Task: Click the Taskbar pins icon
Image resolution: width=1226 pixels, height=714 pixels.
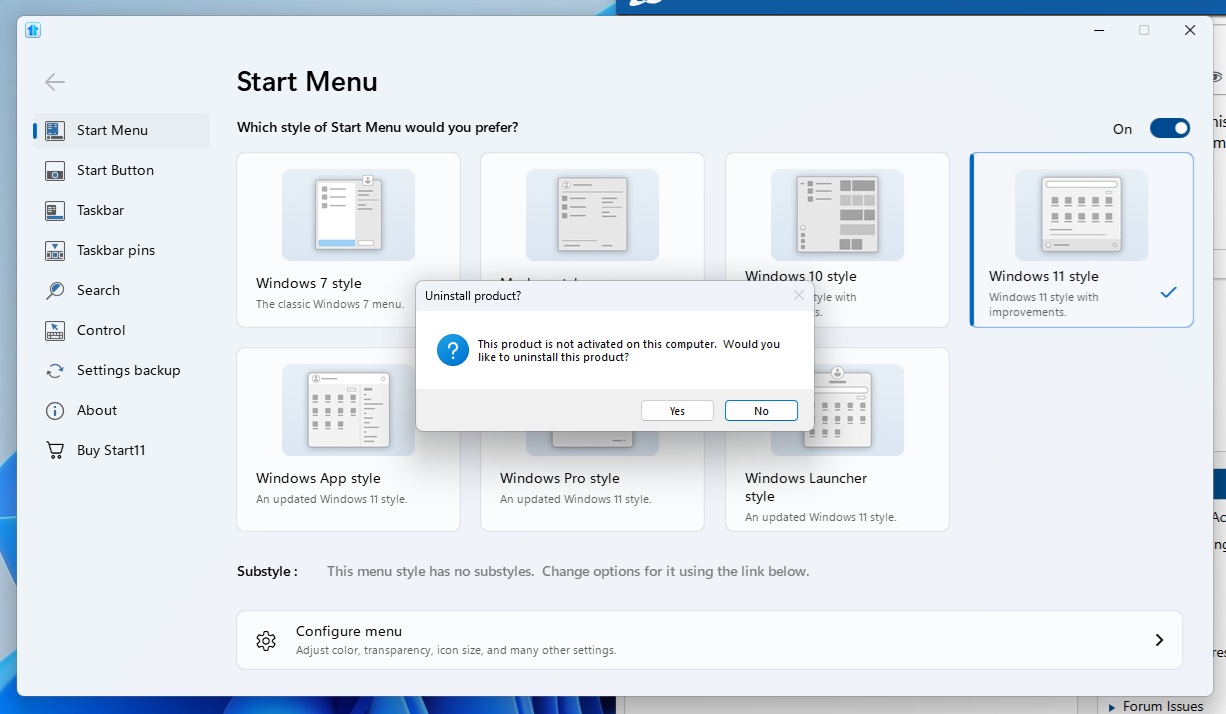Action: (56, 251)
